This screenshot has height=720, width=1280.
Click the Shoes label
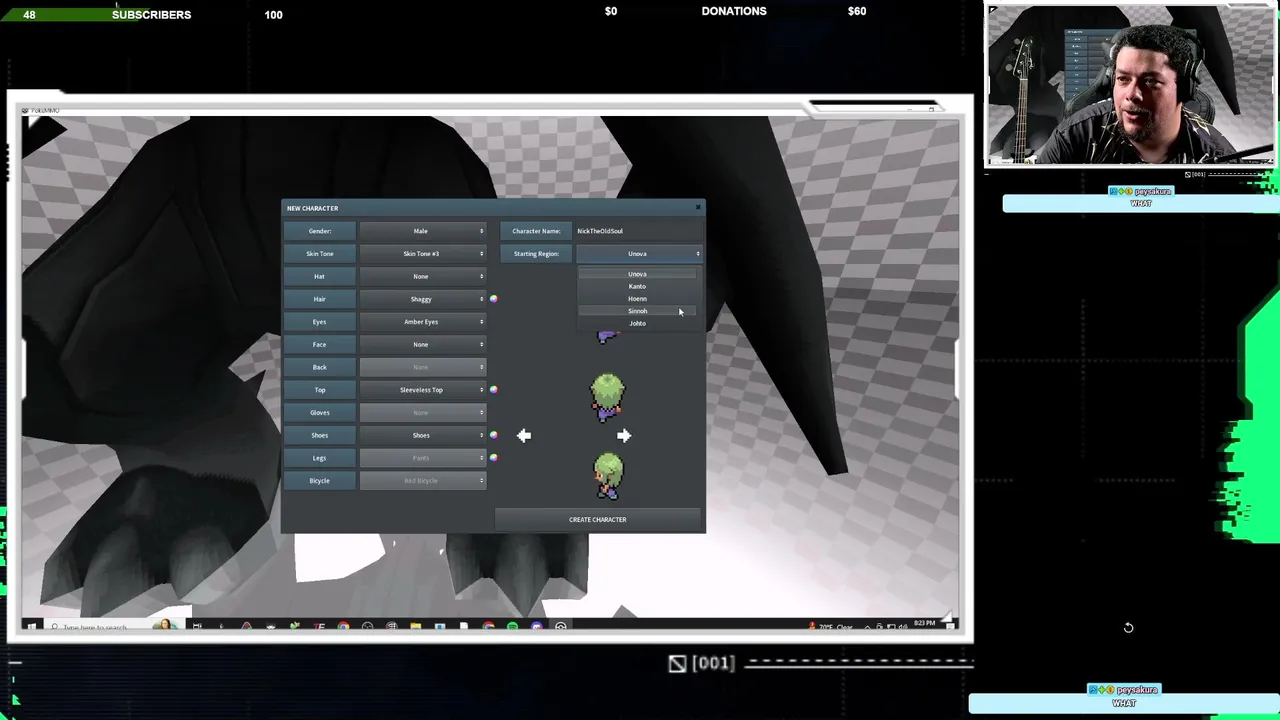pyautogui.click(x=320, y=435)
